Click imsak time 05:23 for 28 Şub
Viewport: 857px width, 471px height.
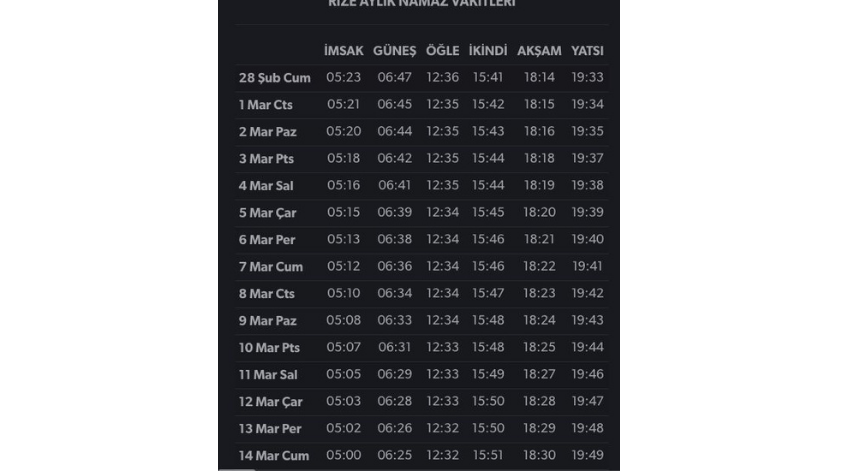pos(343,77)
